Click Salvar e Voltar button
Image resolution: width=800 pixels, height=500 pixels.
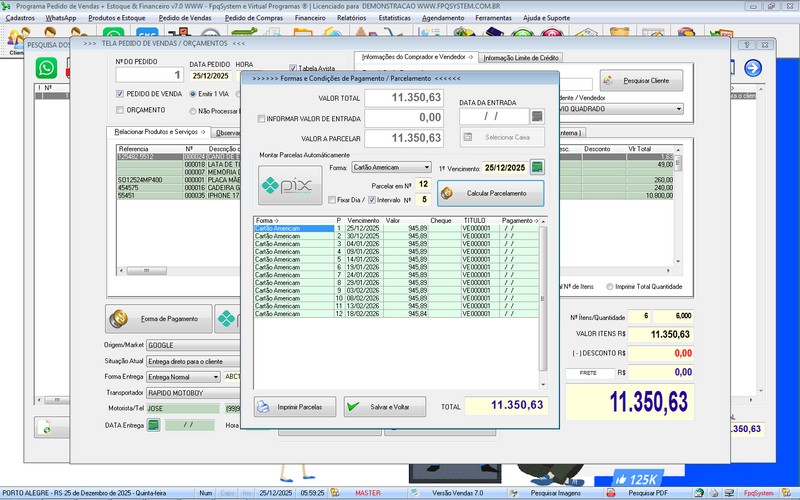(x=385, y=407)
